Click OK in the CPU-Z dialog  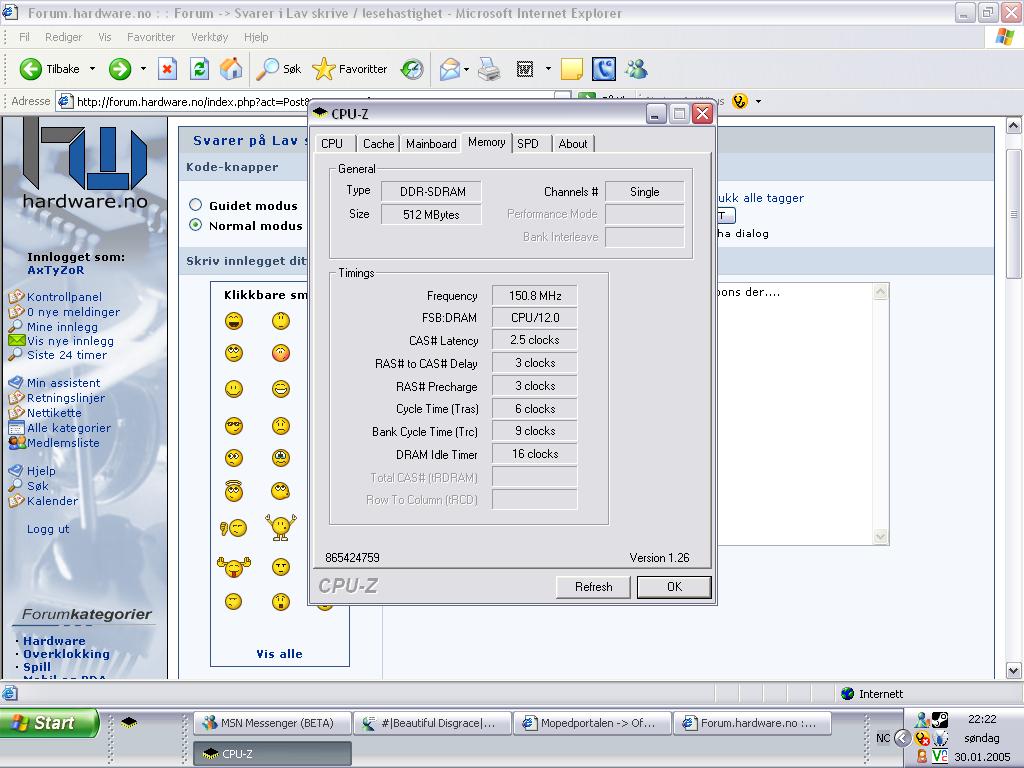674,586
